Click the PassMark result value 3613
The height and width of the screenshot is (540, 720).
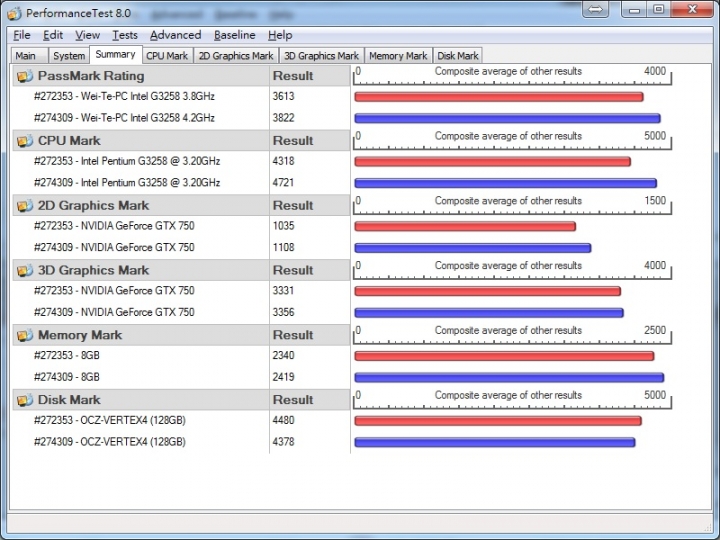tap(283, 96)
